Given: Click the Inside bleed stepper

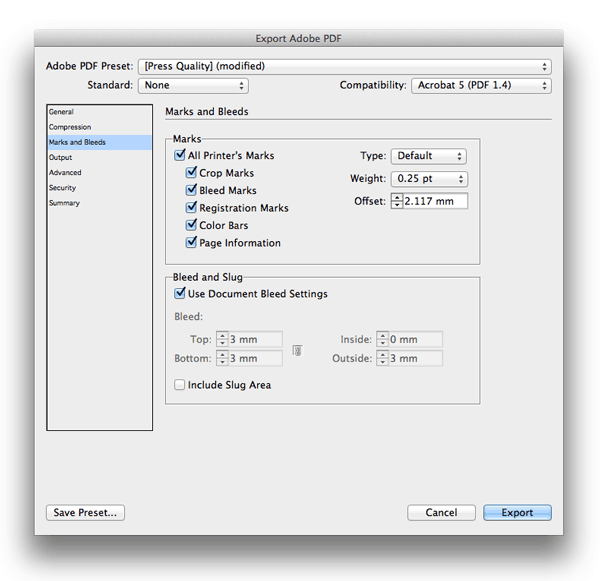Looking at the screenshot, I should [382, 339].
